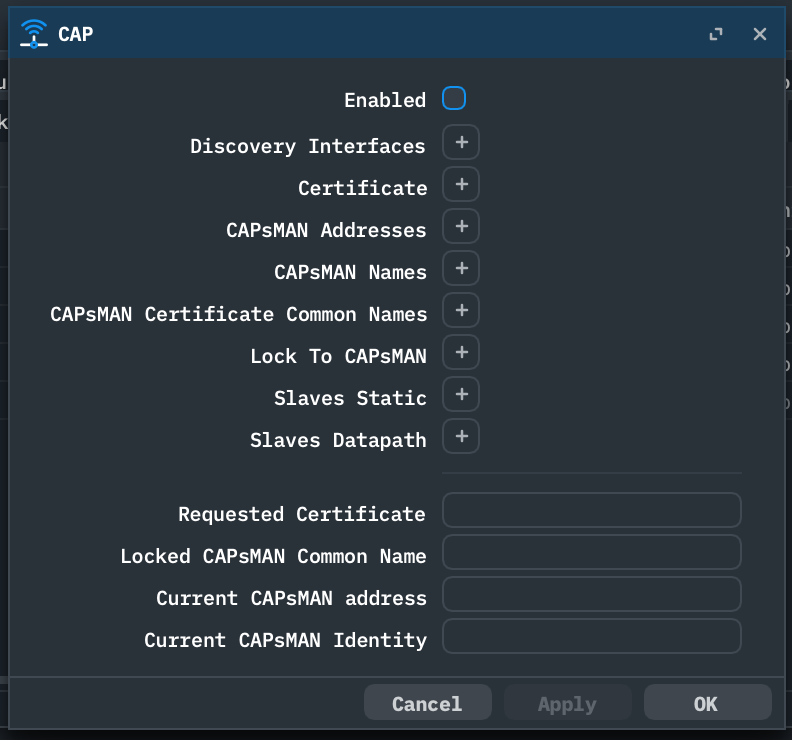Expand the Slaves Datapath setting
Viewport: 792px width, 740px height.
pos(461,437)
